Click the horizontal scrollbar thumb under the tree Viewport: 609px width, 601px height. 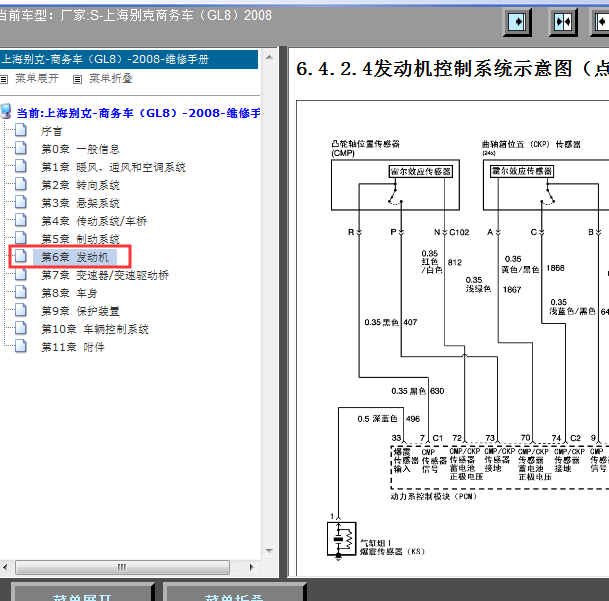pos(122,567)
